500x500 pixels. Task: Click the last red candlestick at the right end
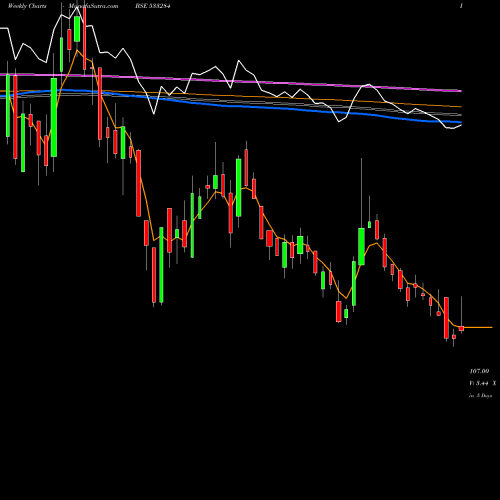pos(461,329)
